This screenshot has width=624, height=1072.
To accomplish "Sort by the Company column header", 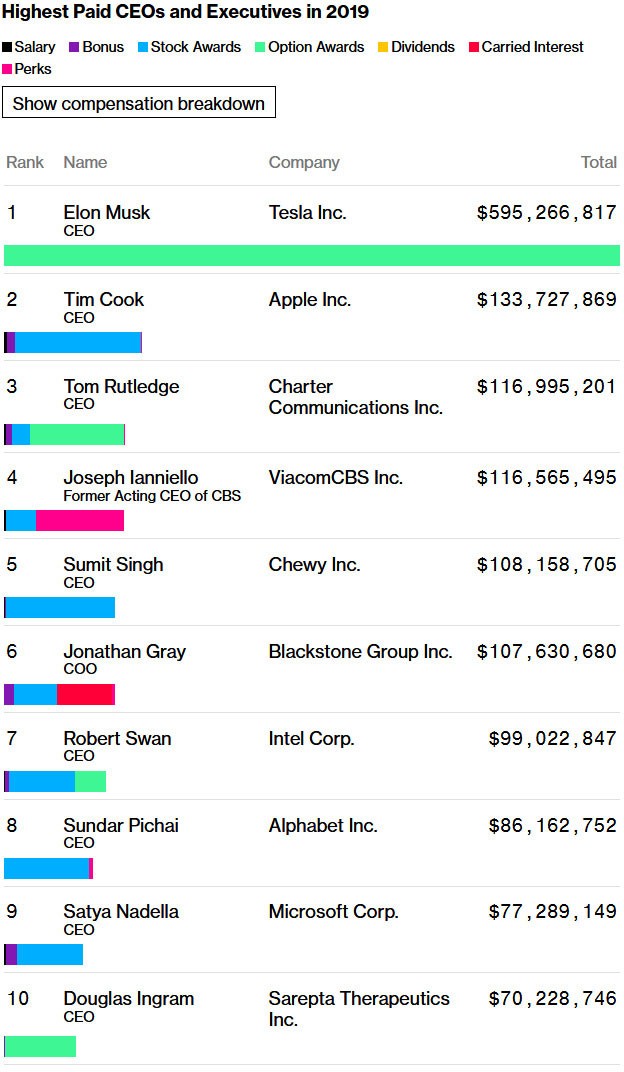I will coord(304,162).
